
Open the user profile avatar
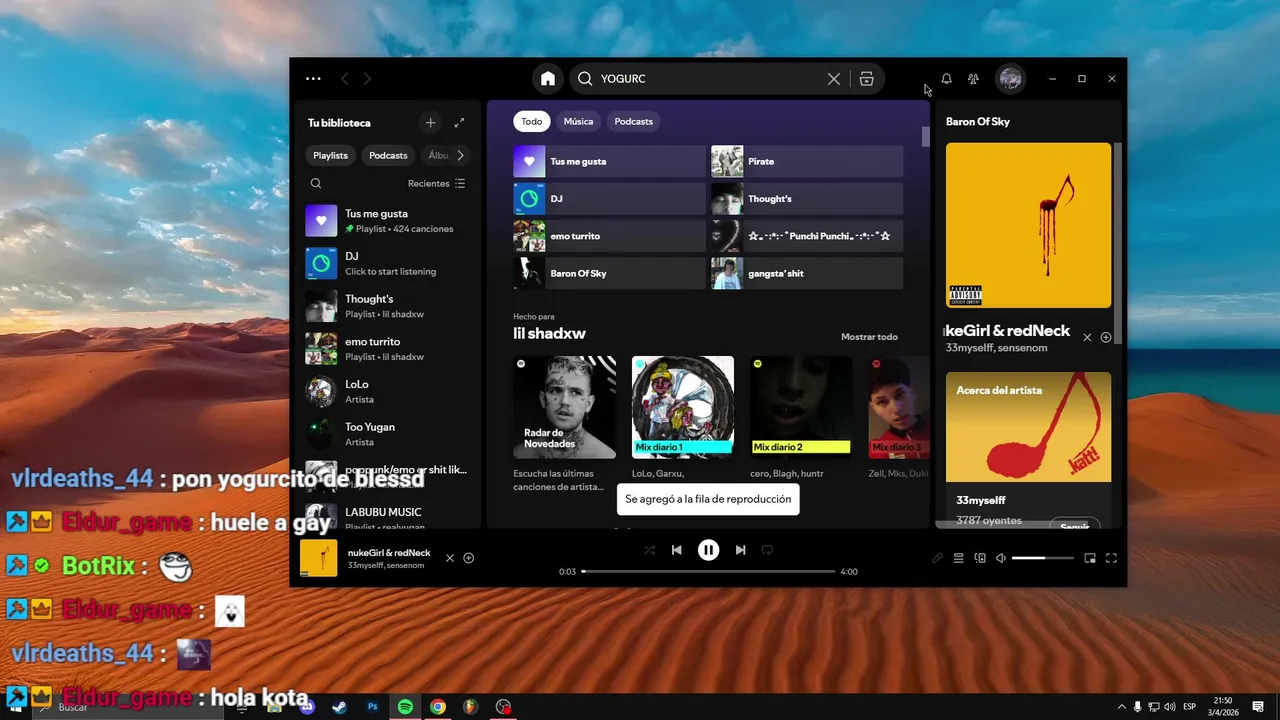point(1011,79)
